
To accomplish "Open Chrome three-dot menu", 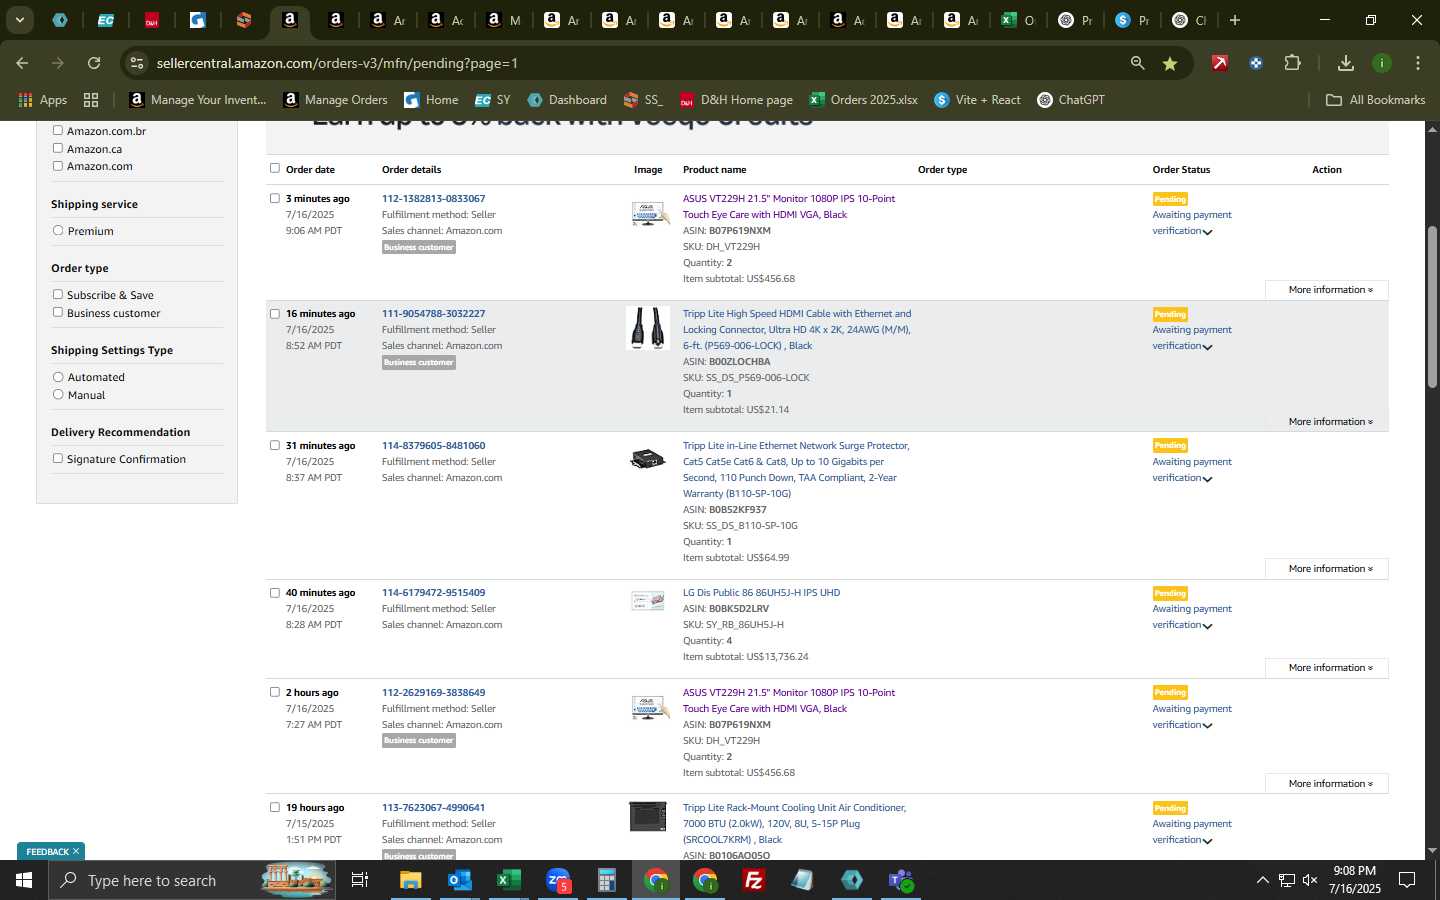I will pyautogui.click(x=1418, y=63).
